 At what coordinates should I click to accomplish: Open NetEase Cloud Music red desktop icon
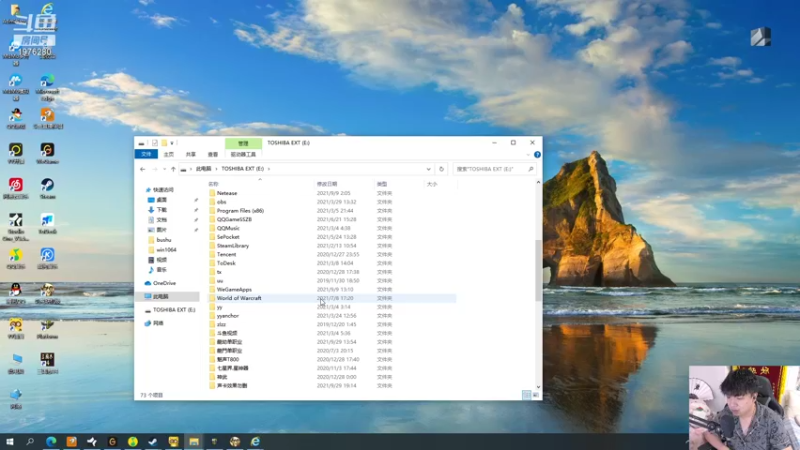point(16,188)
